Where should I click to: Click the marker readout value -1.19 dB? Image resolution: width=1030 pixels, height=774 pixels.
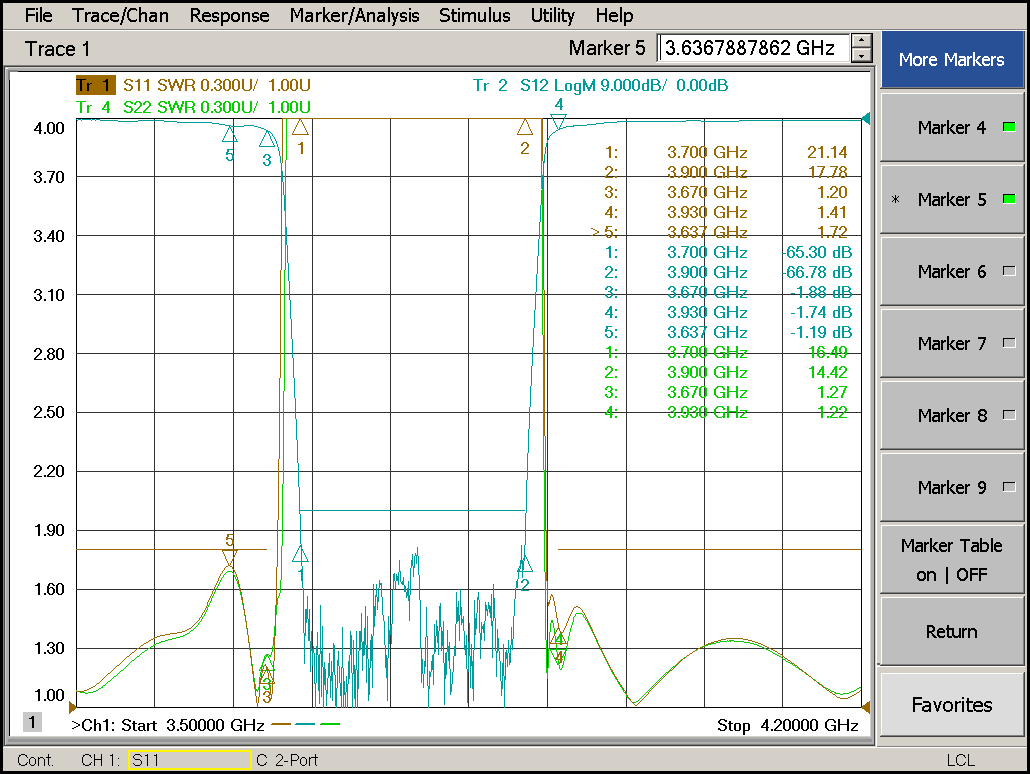(821, 332)
